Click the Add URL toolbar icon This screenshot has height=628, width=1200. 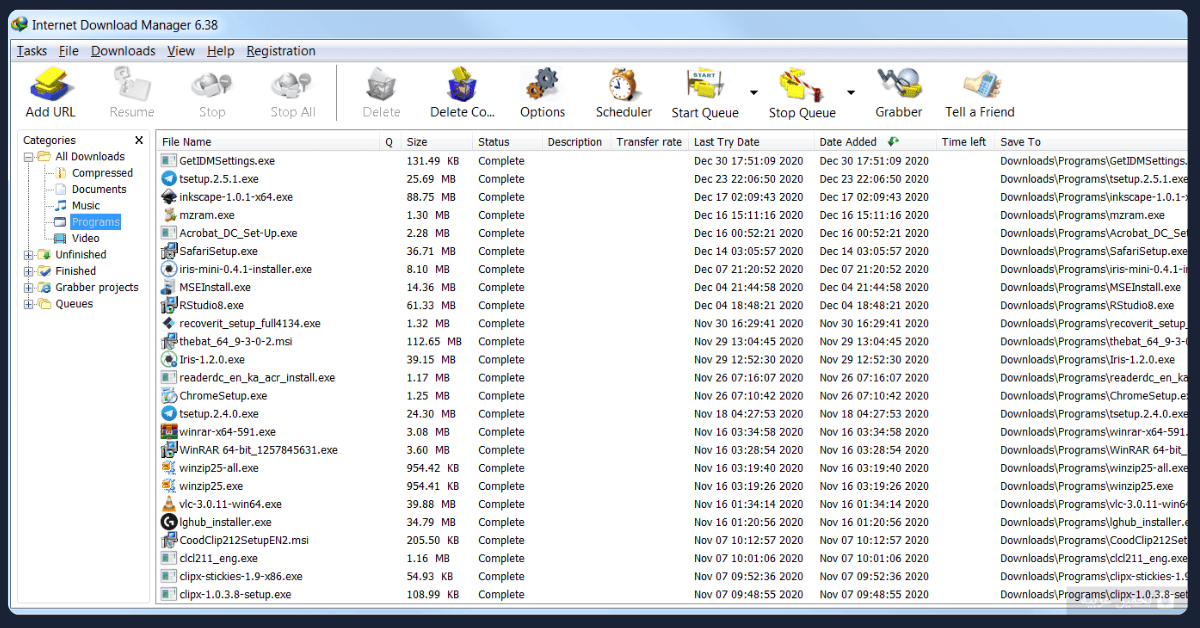point(50,84)
